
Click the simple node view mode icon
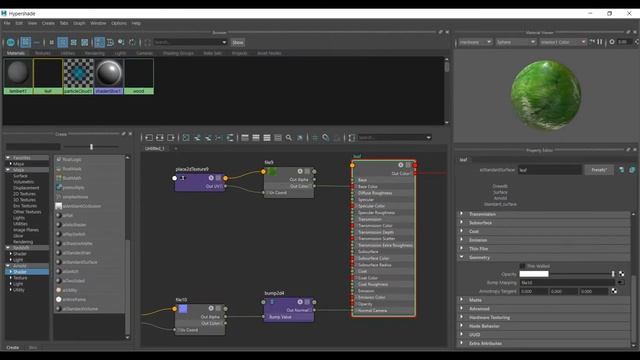[245, 138]
